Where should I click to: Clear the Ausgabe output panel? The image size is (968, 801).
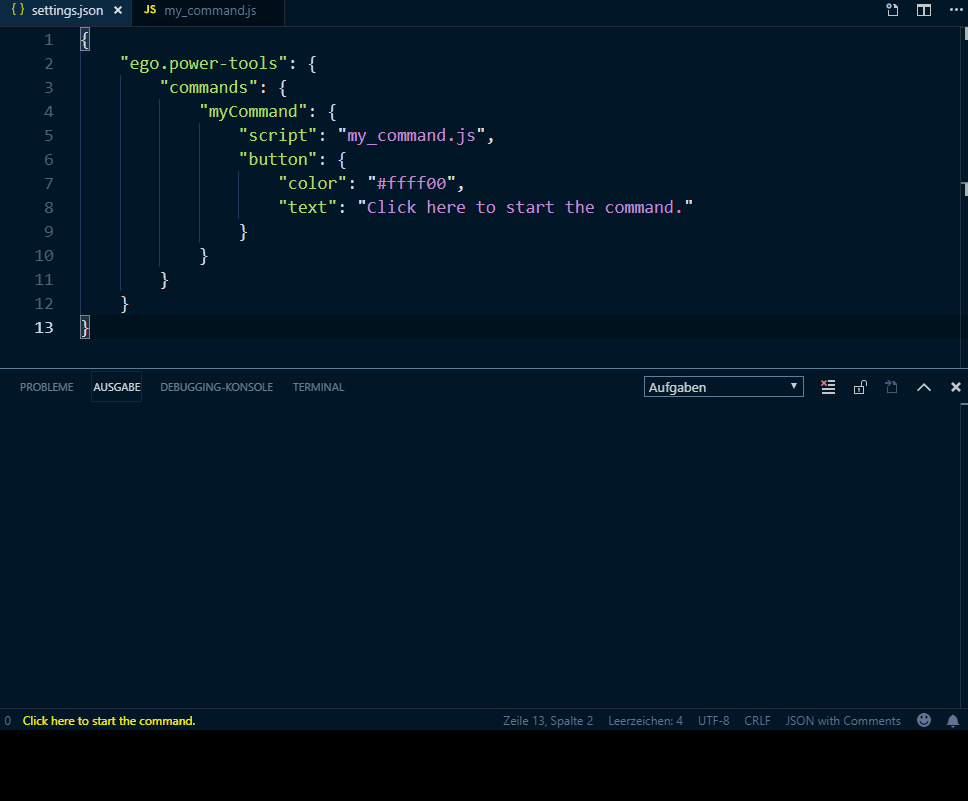pos(828,387)
